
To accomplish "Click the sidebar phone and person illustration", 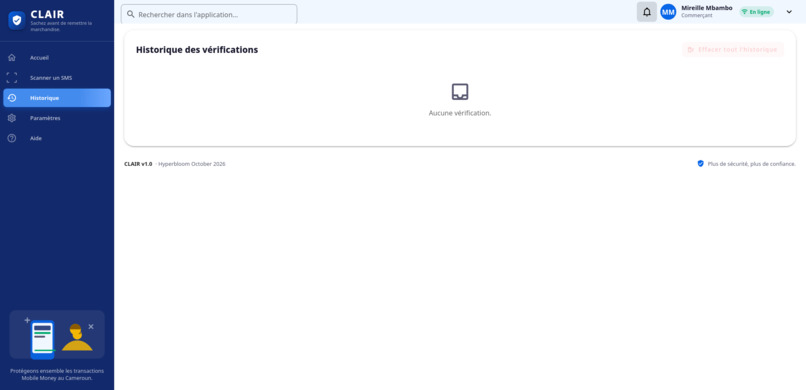I will point(57,335).
